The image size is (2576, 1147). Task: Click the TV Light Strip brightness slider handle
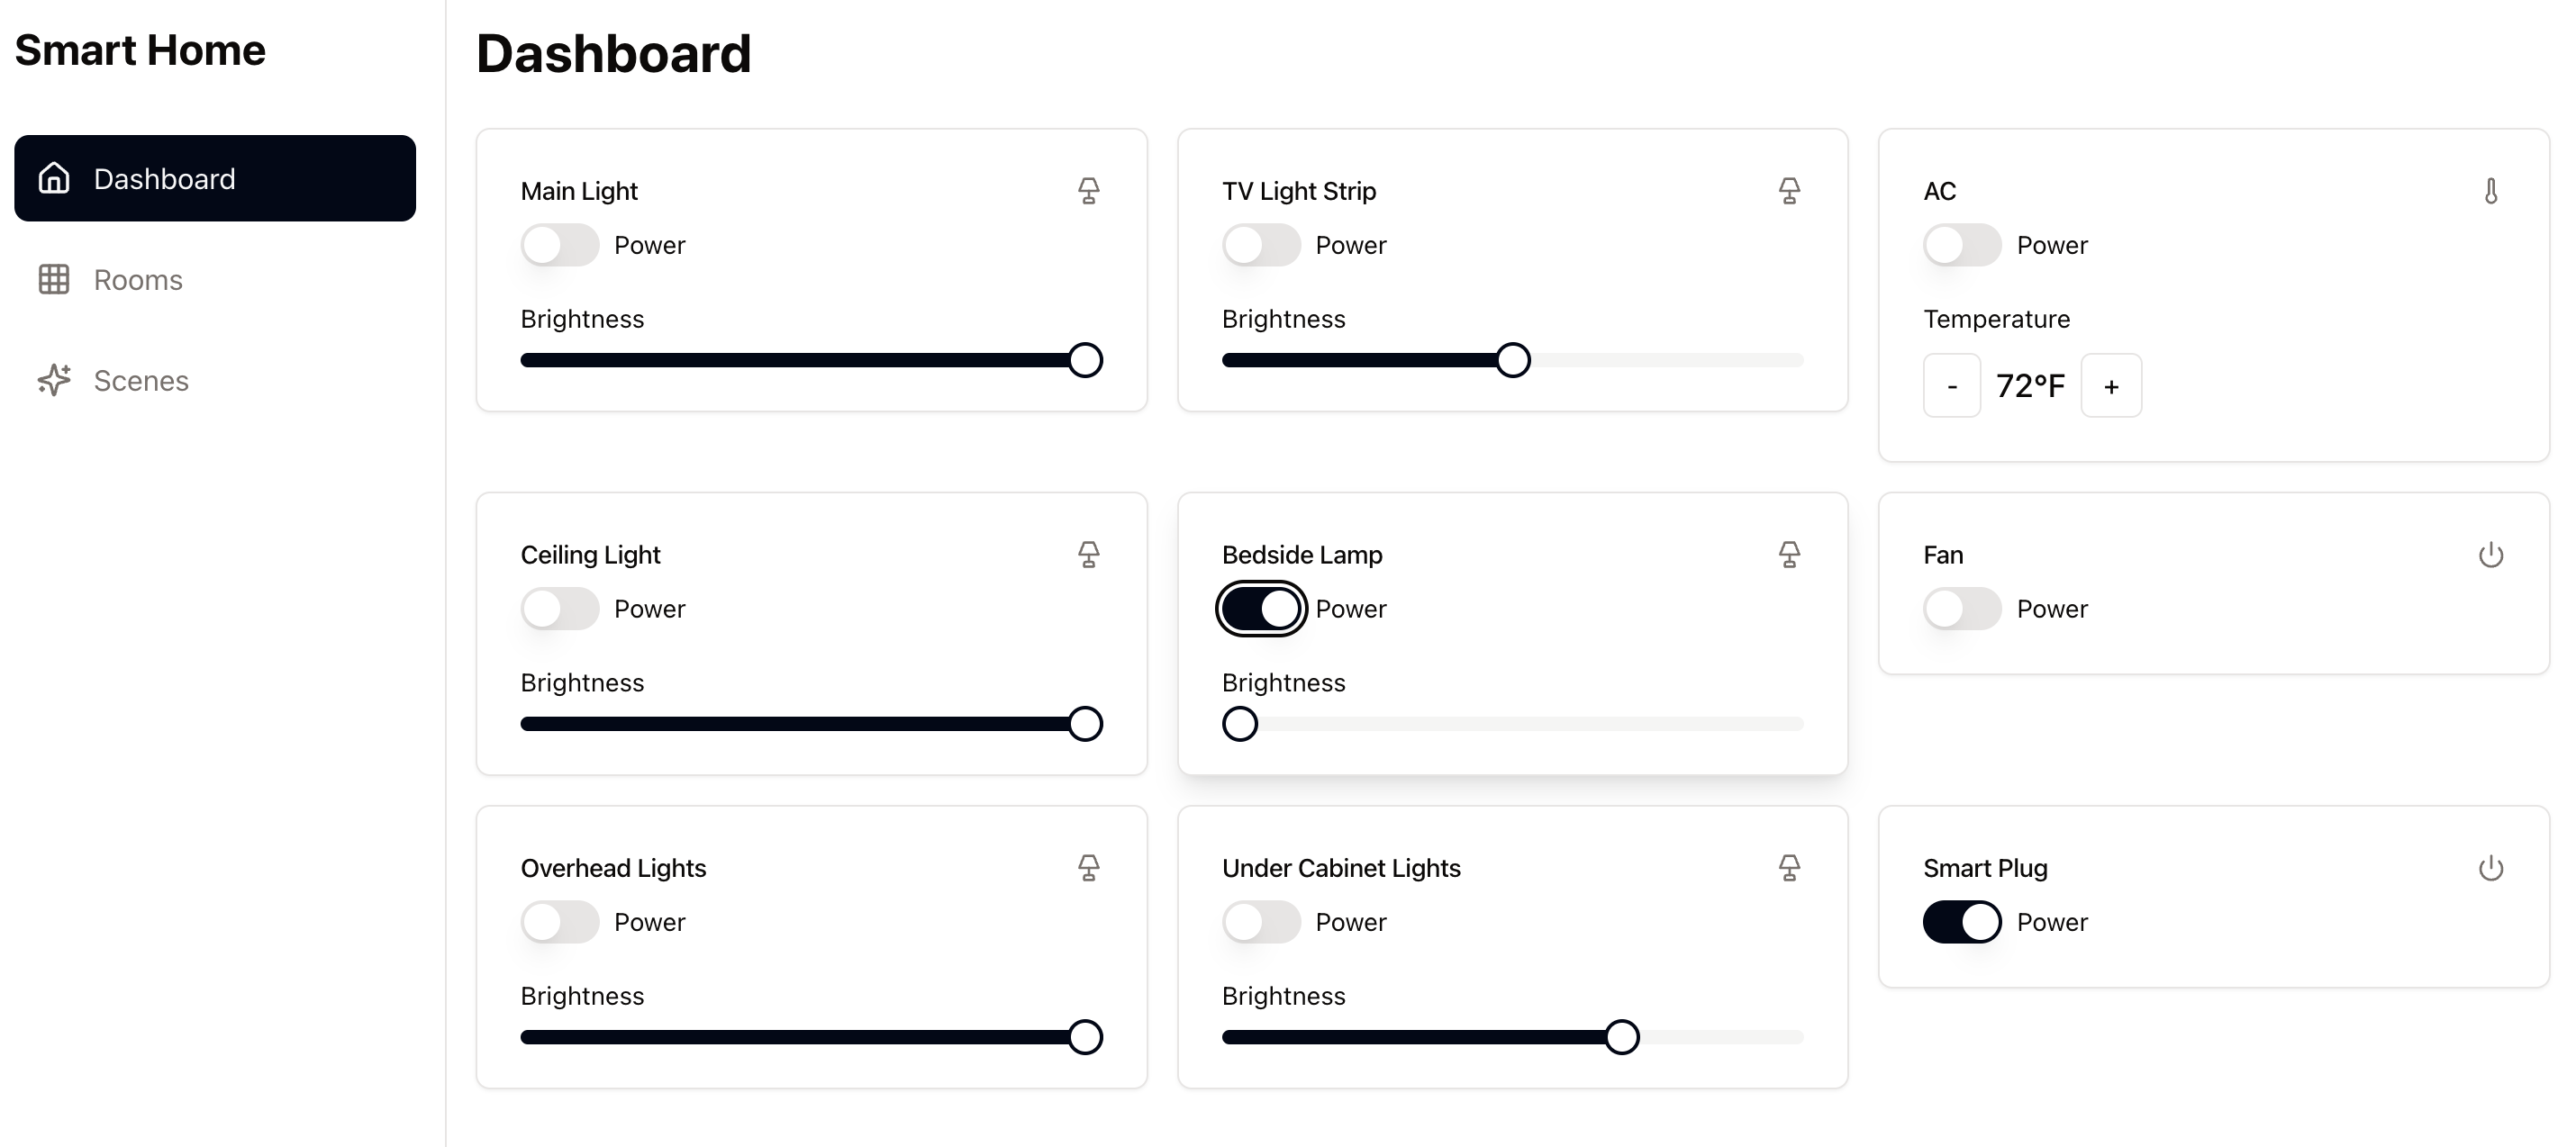click(x=1513, y=360)
